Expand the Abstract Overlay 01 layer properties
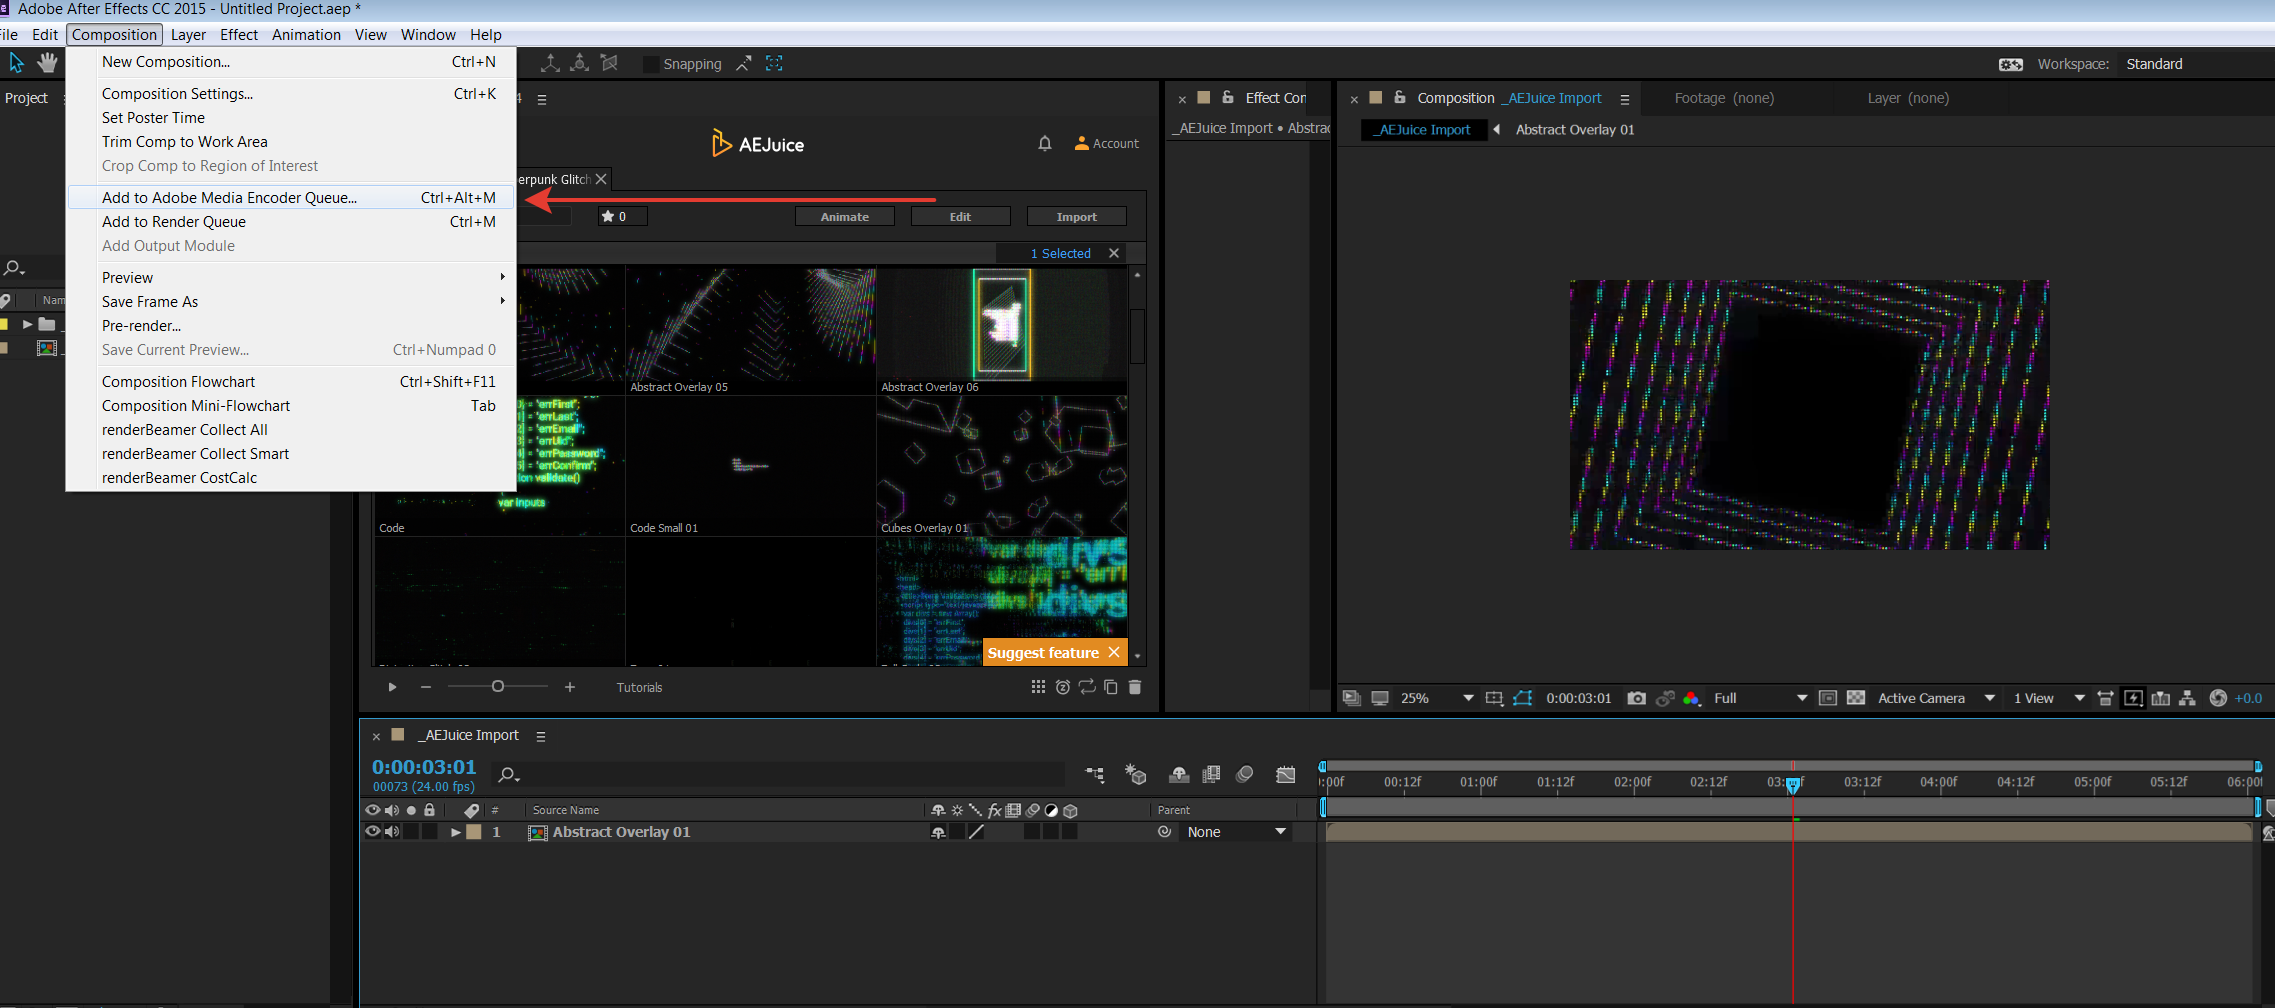Image resolution: width=2275 pixels, height=1008 pixels. click(x=456, y=832)
